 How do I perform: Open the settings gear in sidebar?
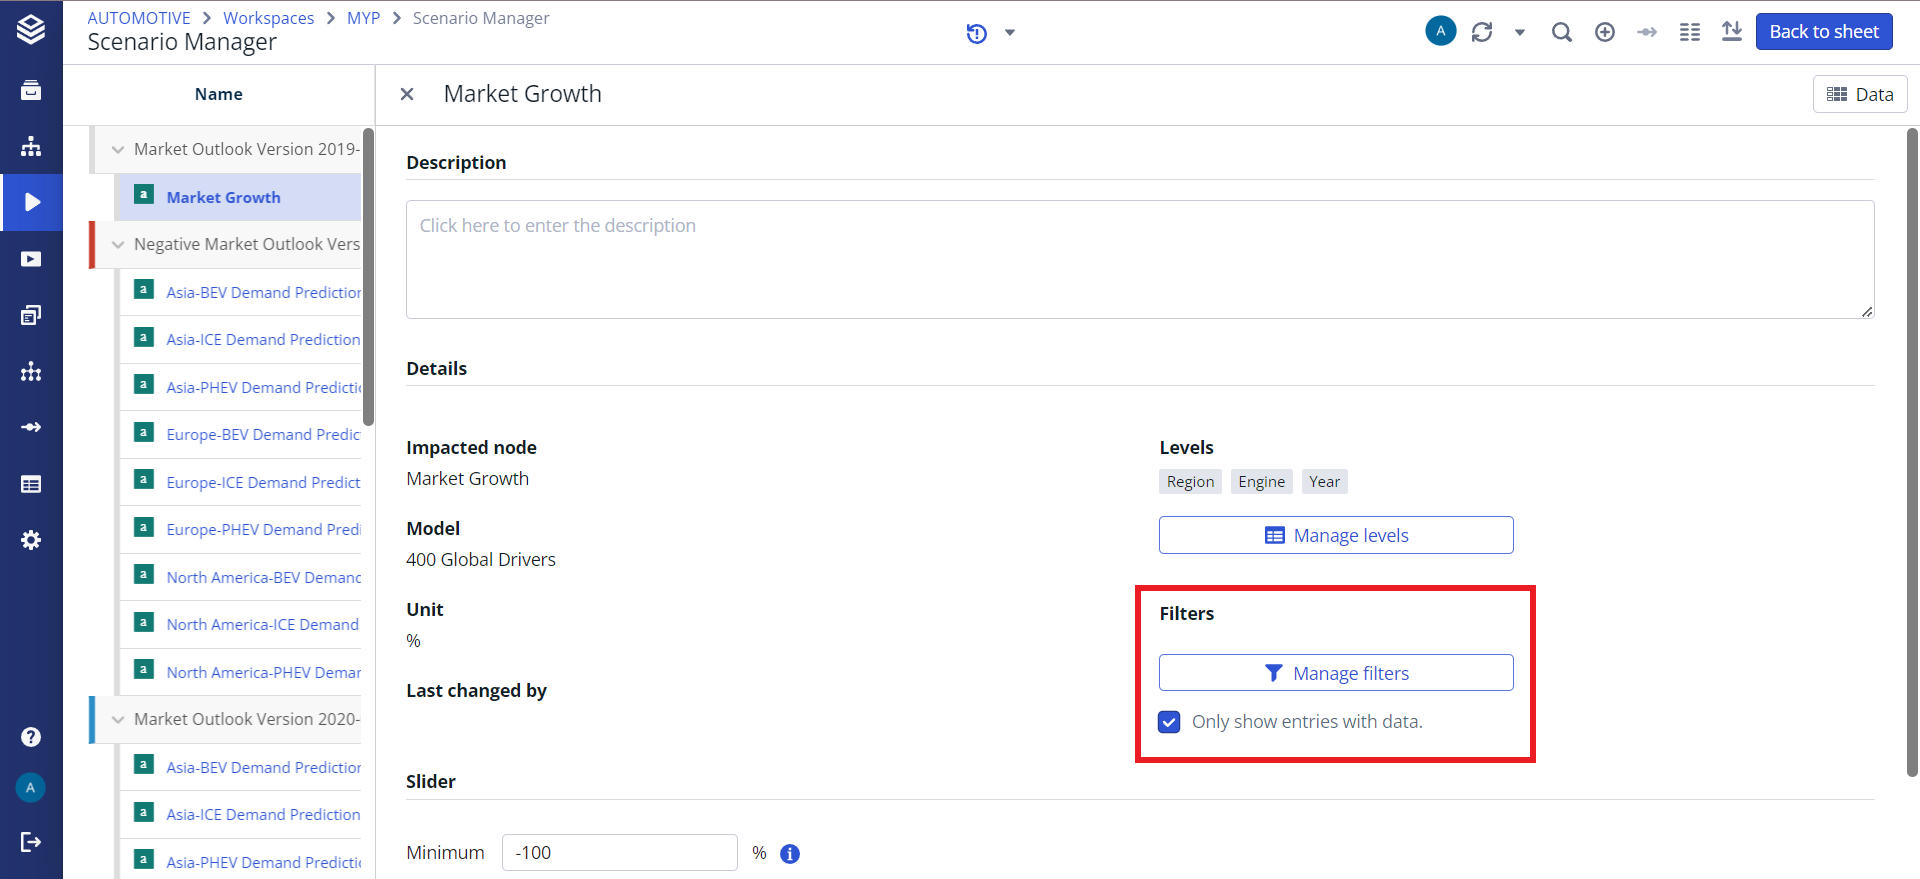[31, 540]
